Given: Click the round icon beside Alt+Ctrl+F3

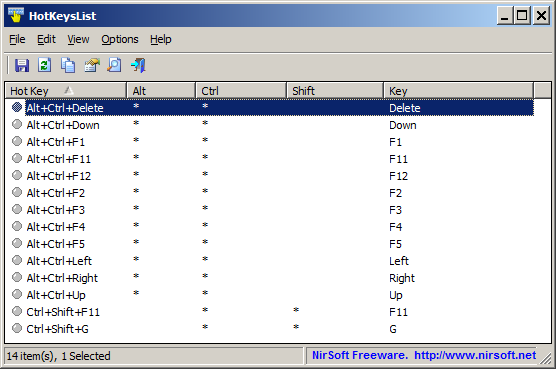Looking at the screenshot, I should (17, 209).
